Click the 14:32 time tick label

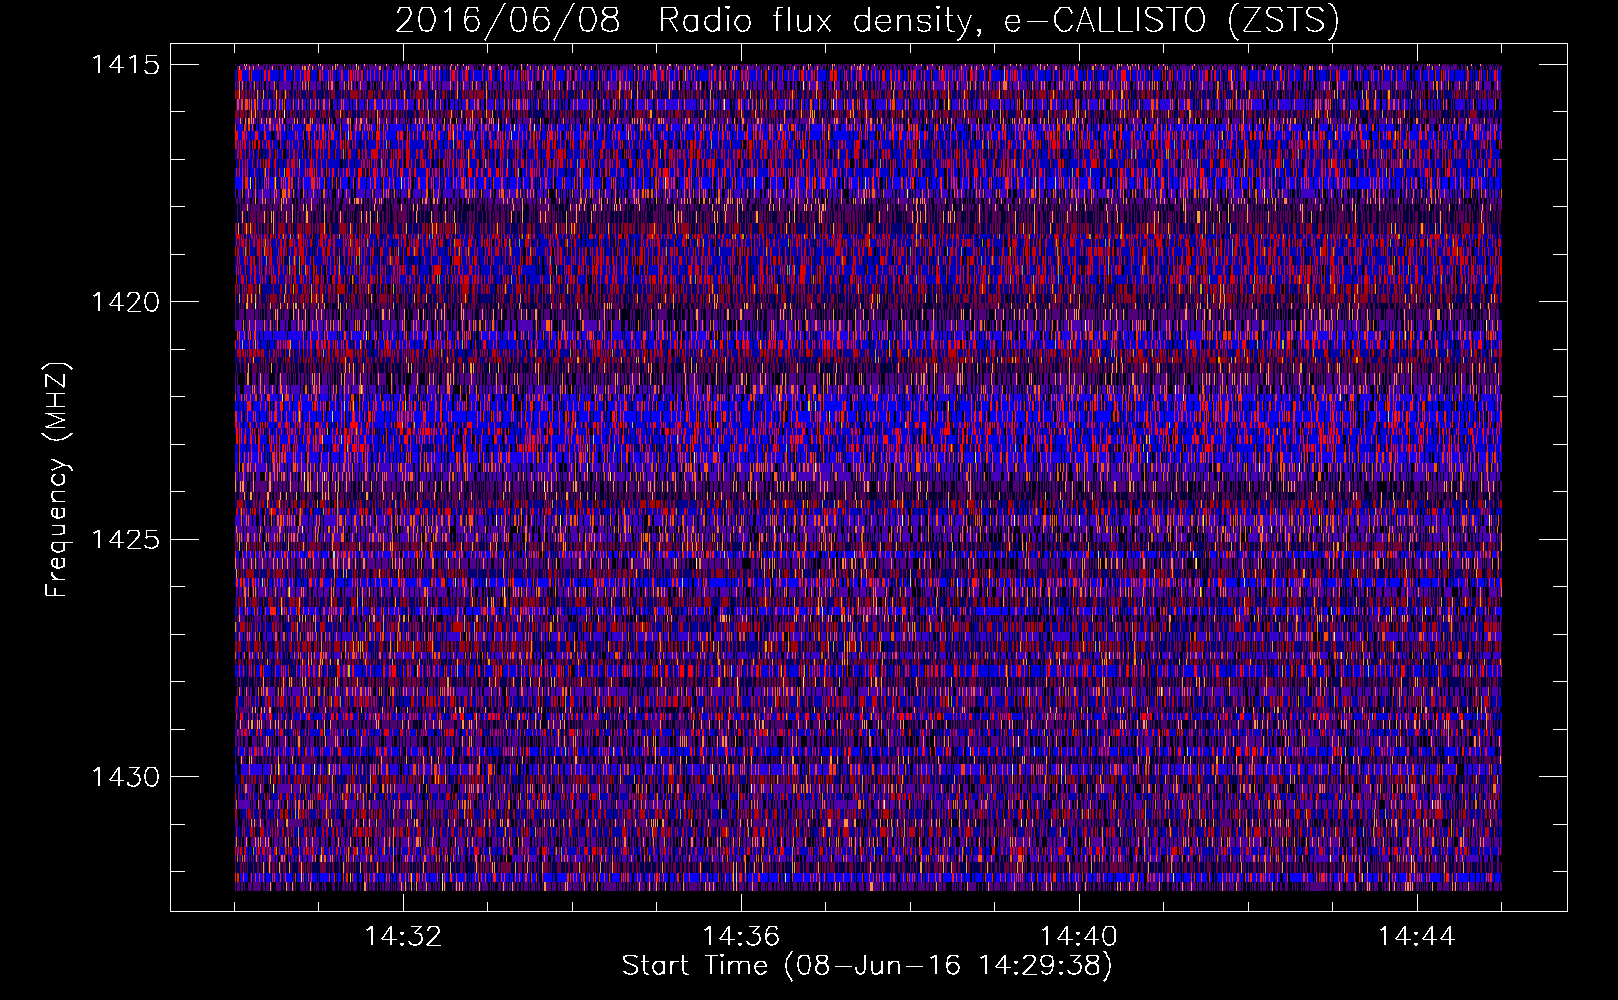tap(403, 936)
